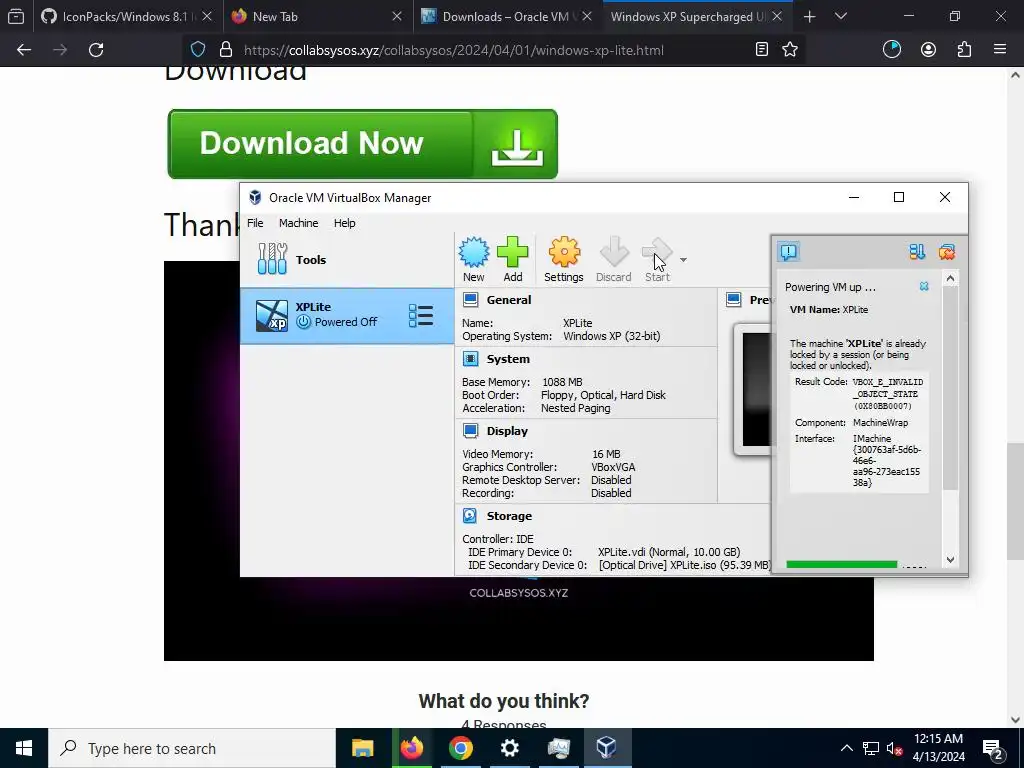Screen dimensions: 1024x768
Task: Click the notification center warning icon
Action: coord(789,251)
